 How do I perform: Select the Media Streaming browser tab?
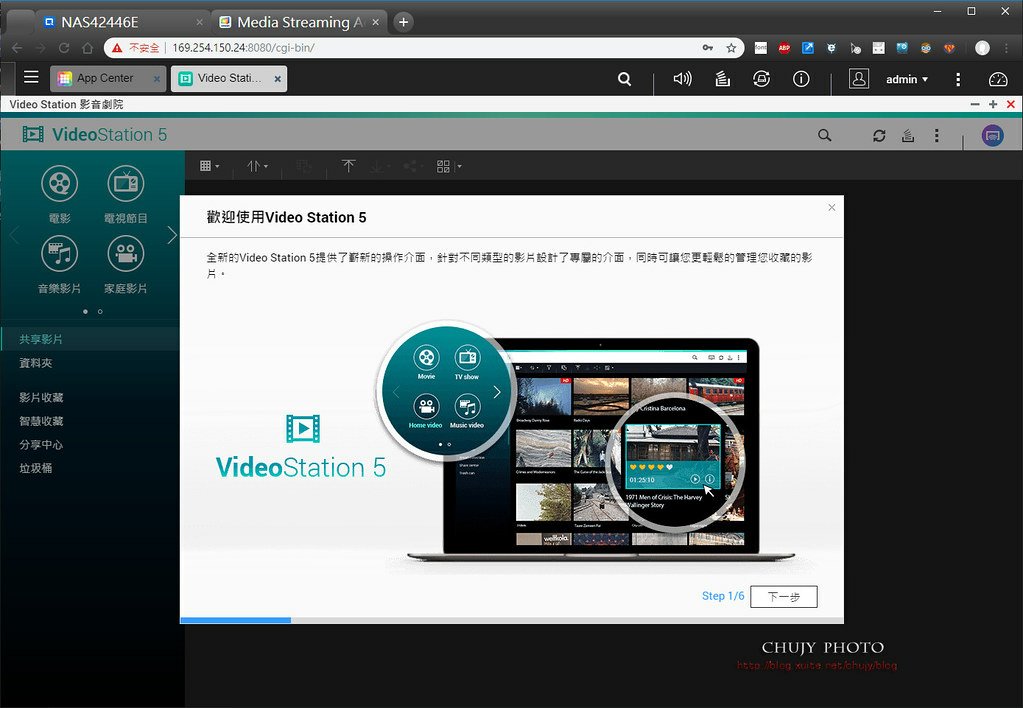pos(299,22)
